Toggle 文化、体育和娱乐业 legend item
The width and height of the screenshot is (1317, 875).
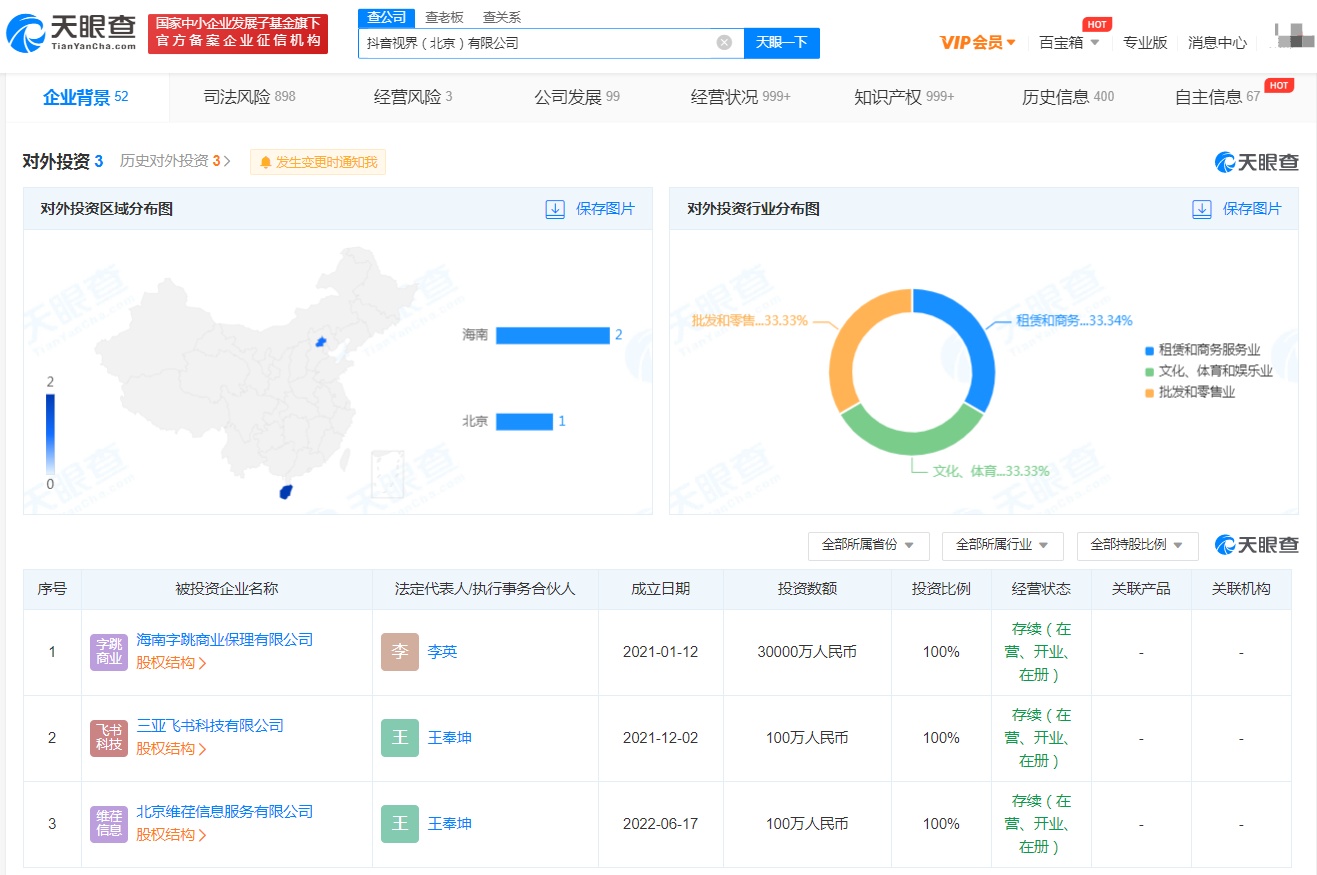[1209, 371]
